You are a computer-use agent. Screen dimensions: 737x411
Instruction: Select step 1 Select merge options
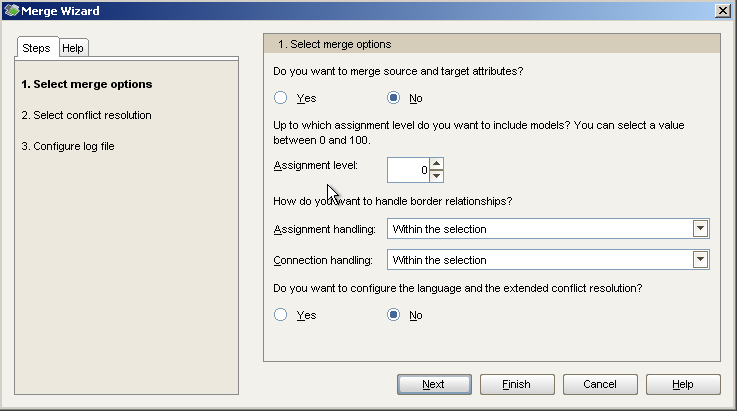click(x=87, y=84)
